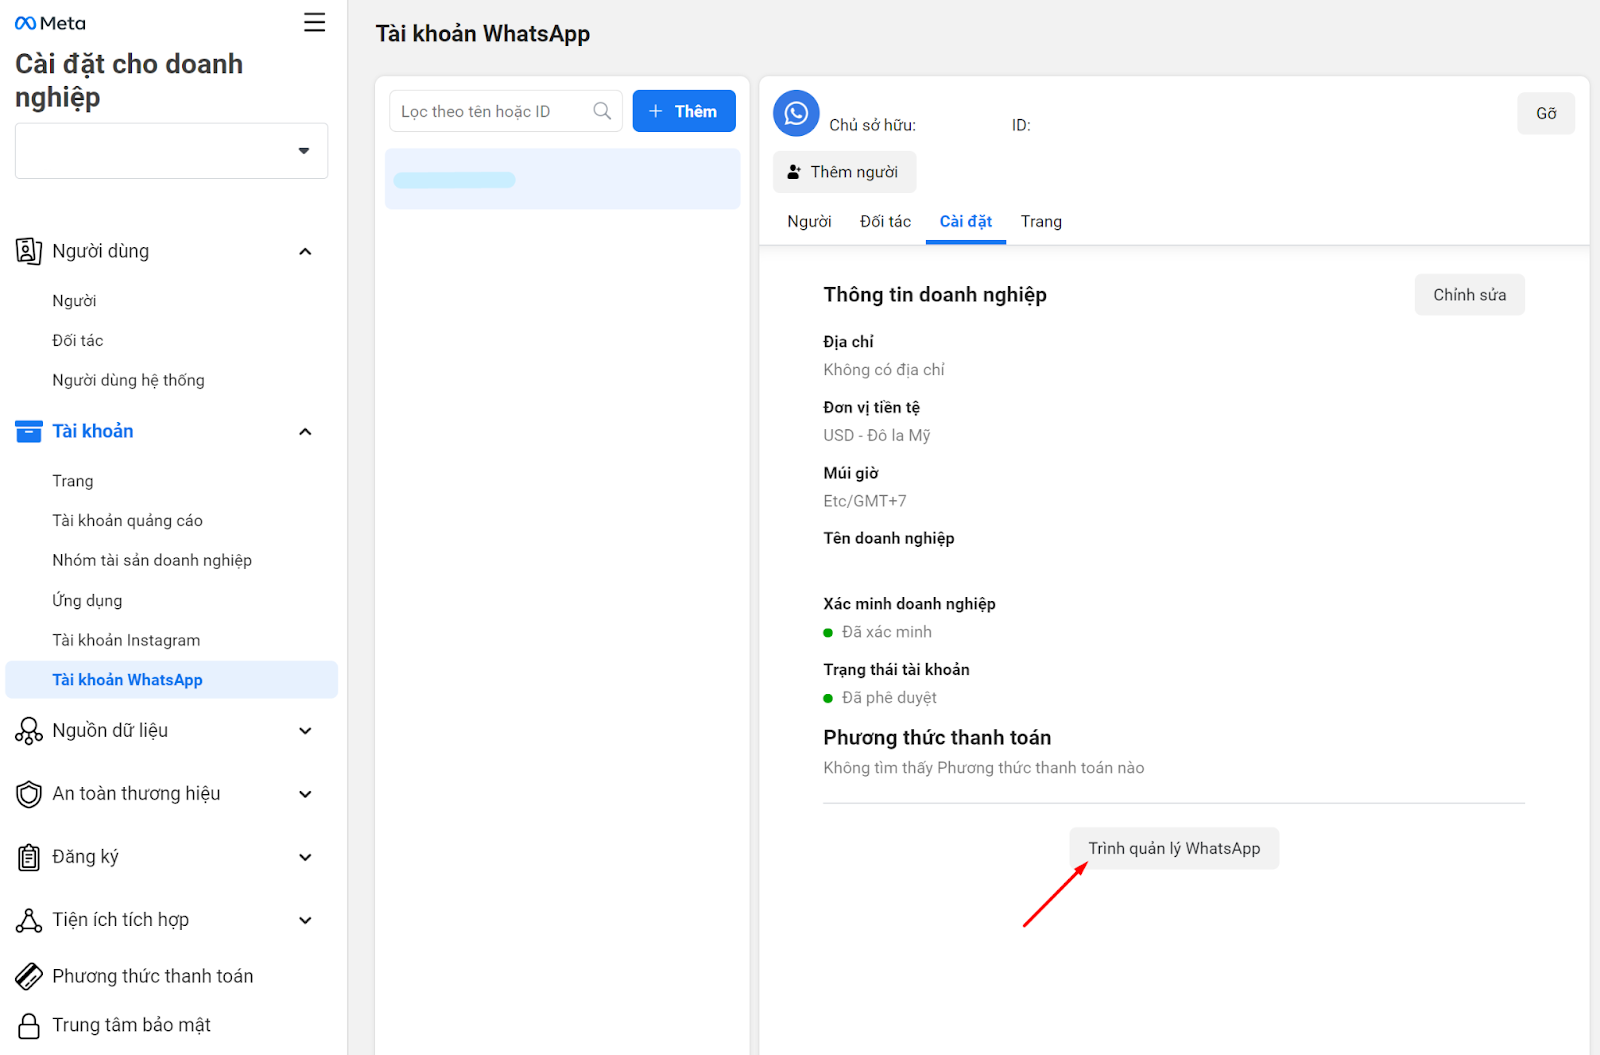Click the Không có địa chỉ text
Screen dimensions: 1600x1055
coord(884,370)
